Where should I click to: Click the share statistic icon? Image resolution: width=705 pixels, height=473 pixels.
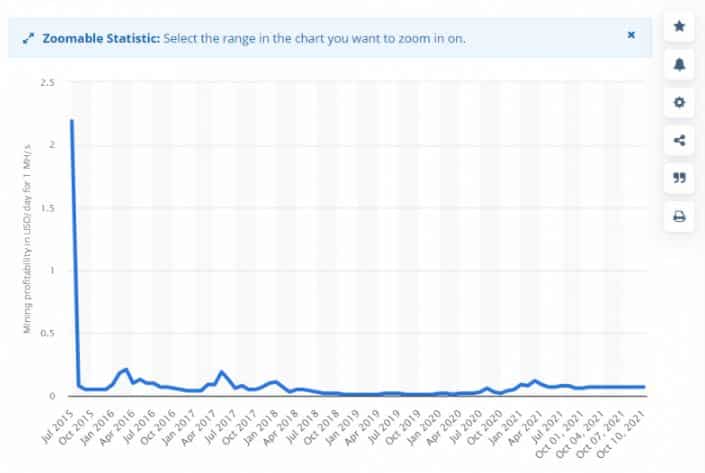pos(679,140)
